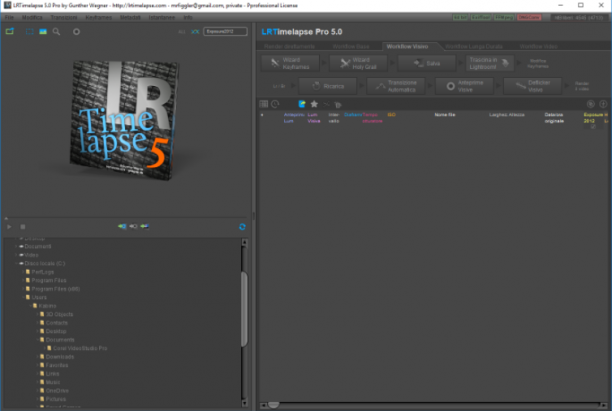612x411 pixels.
Task: Click the red DNGConv status badge
Action: pos(529,17)
